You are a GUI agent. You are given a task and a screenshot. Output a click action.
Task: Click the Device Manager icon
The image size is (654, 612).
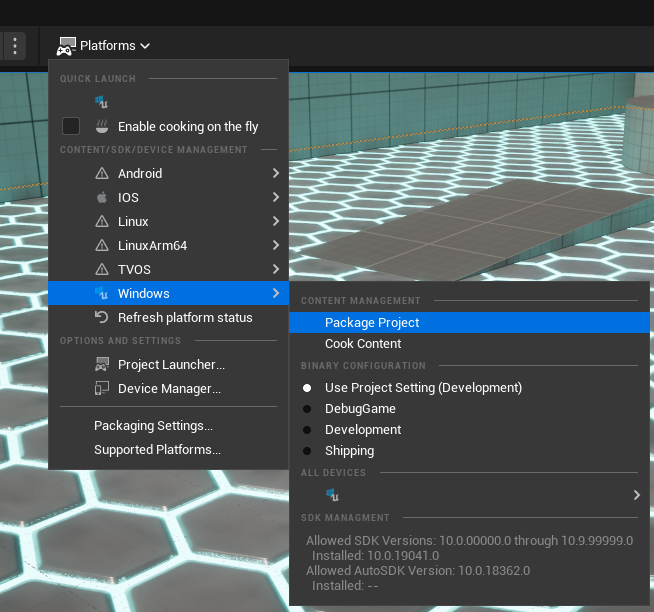click(102, 388)
